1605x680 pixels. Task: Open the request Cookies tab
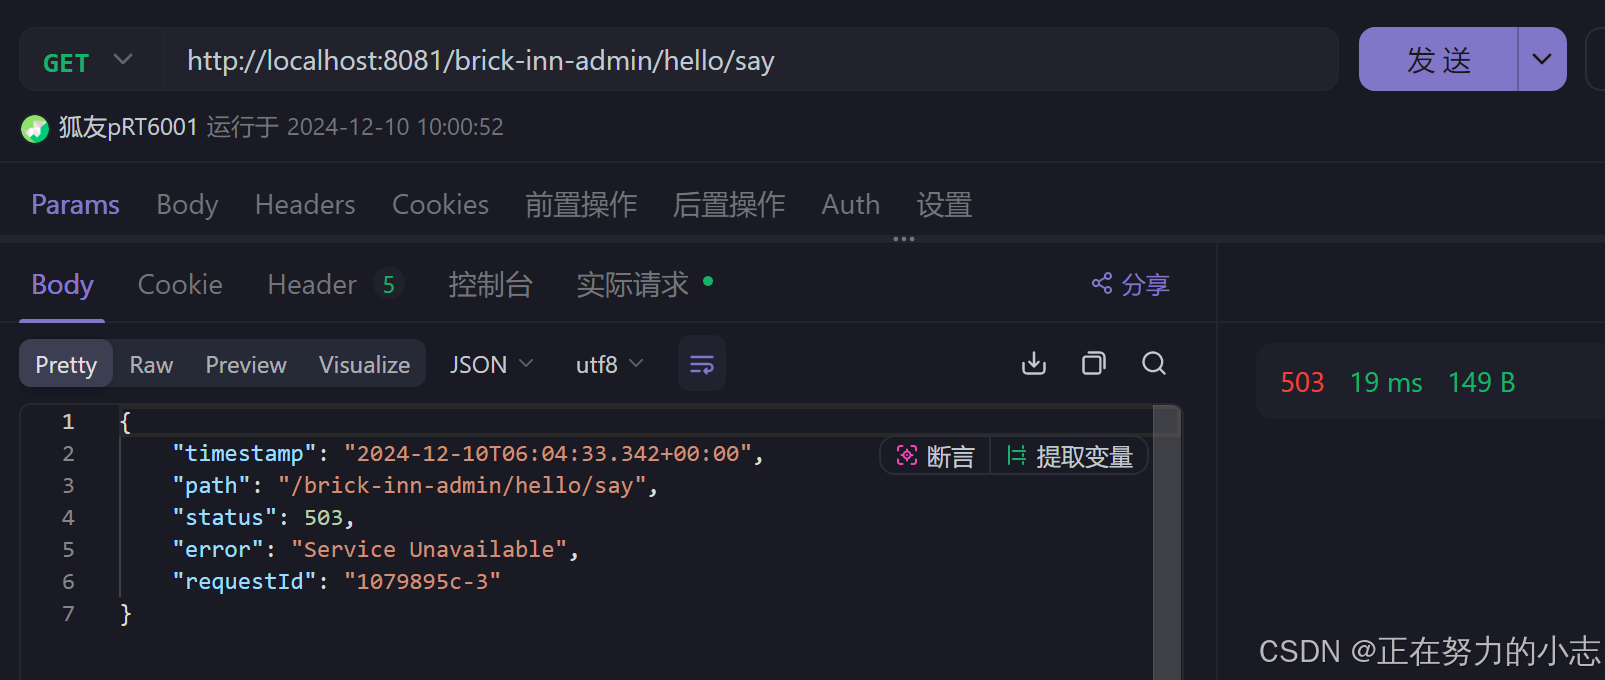[x=440, y=204]
